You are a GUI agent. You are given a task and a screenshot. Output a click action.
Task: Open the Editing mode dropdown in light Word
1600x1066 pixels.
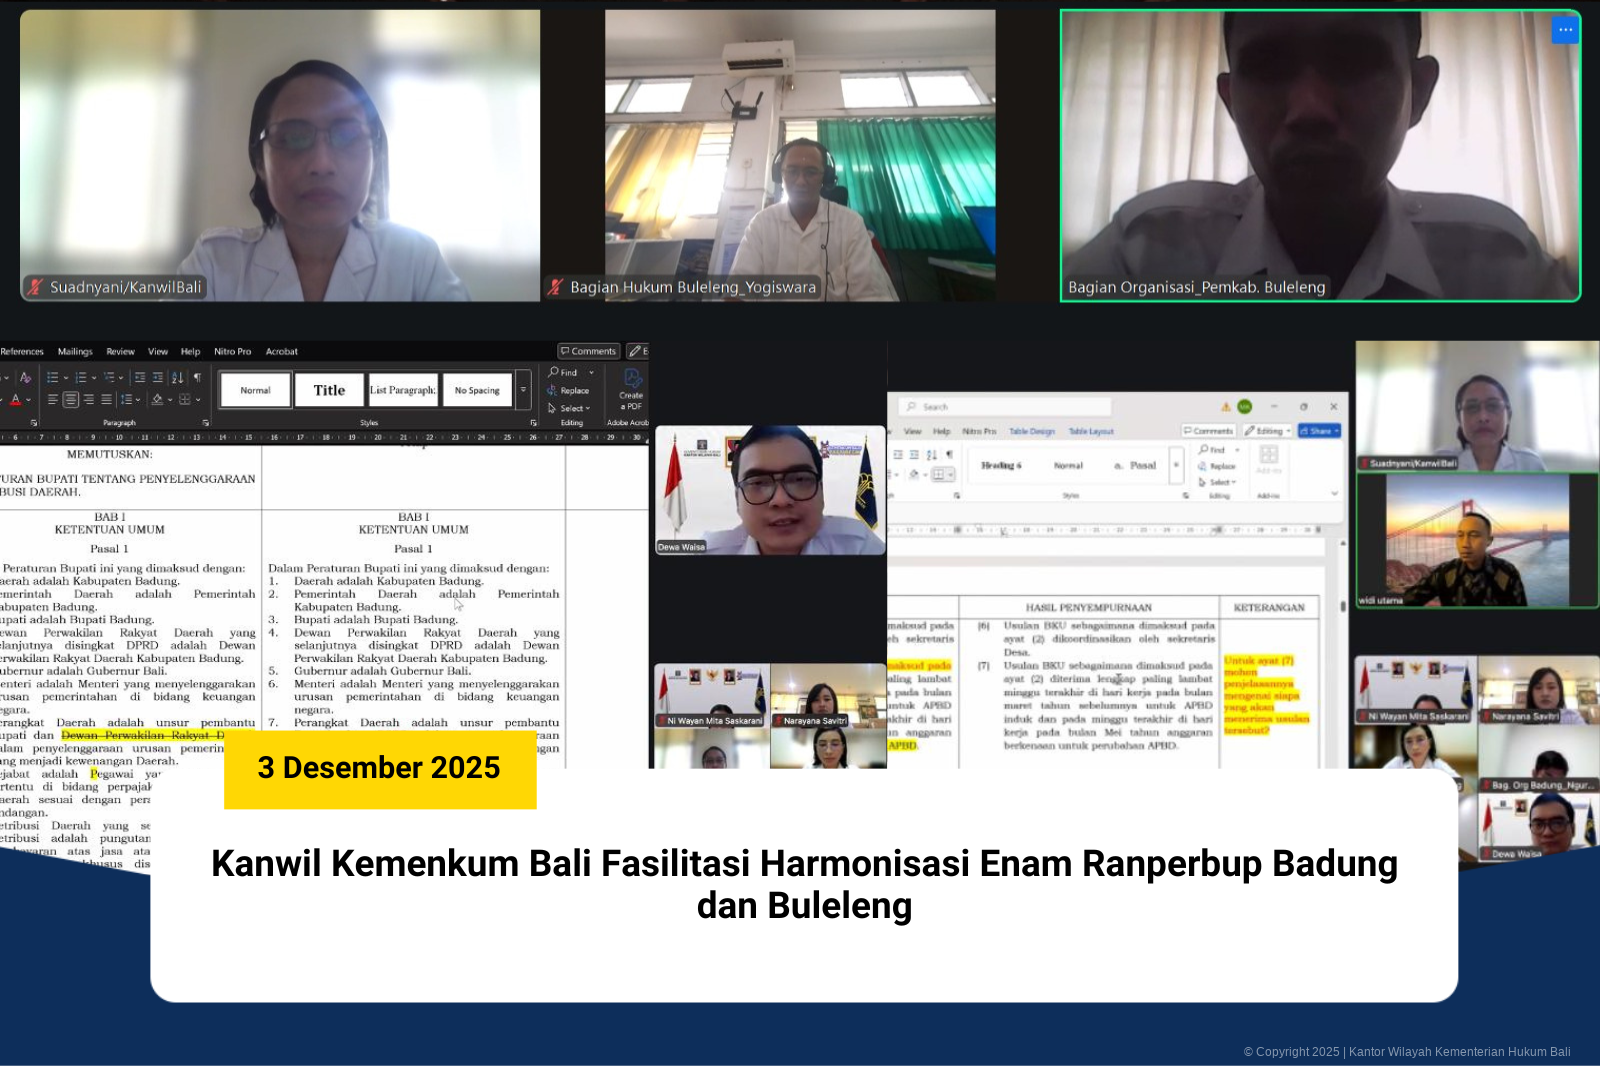point(1268,431)
